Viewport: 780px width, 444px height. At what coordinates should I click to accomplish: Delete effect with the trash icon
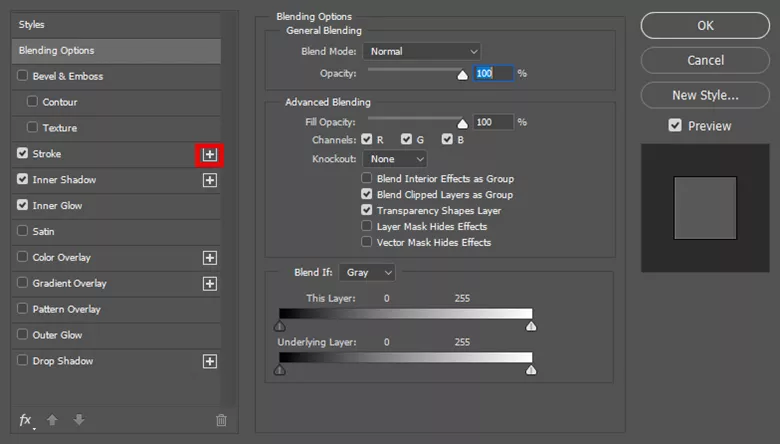coord(221,421)
